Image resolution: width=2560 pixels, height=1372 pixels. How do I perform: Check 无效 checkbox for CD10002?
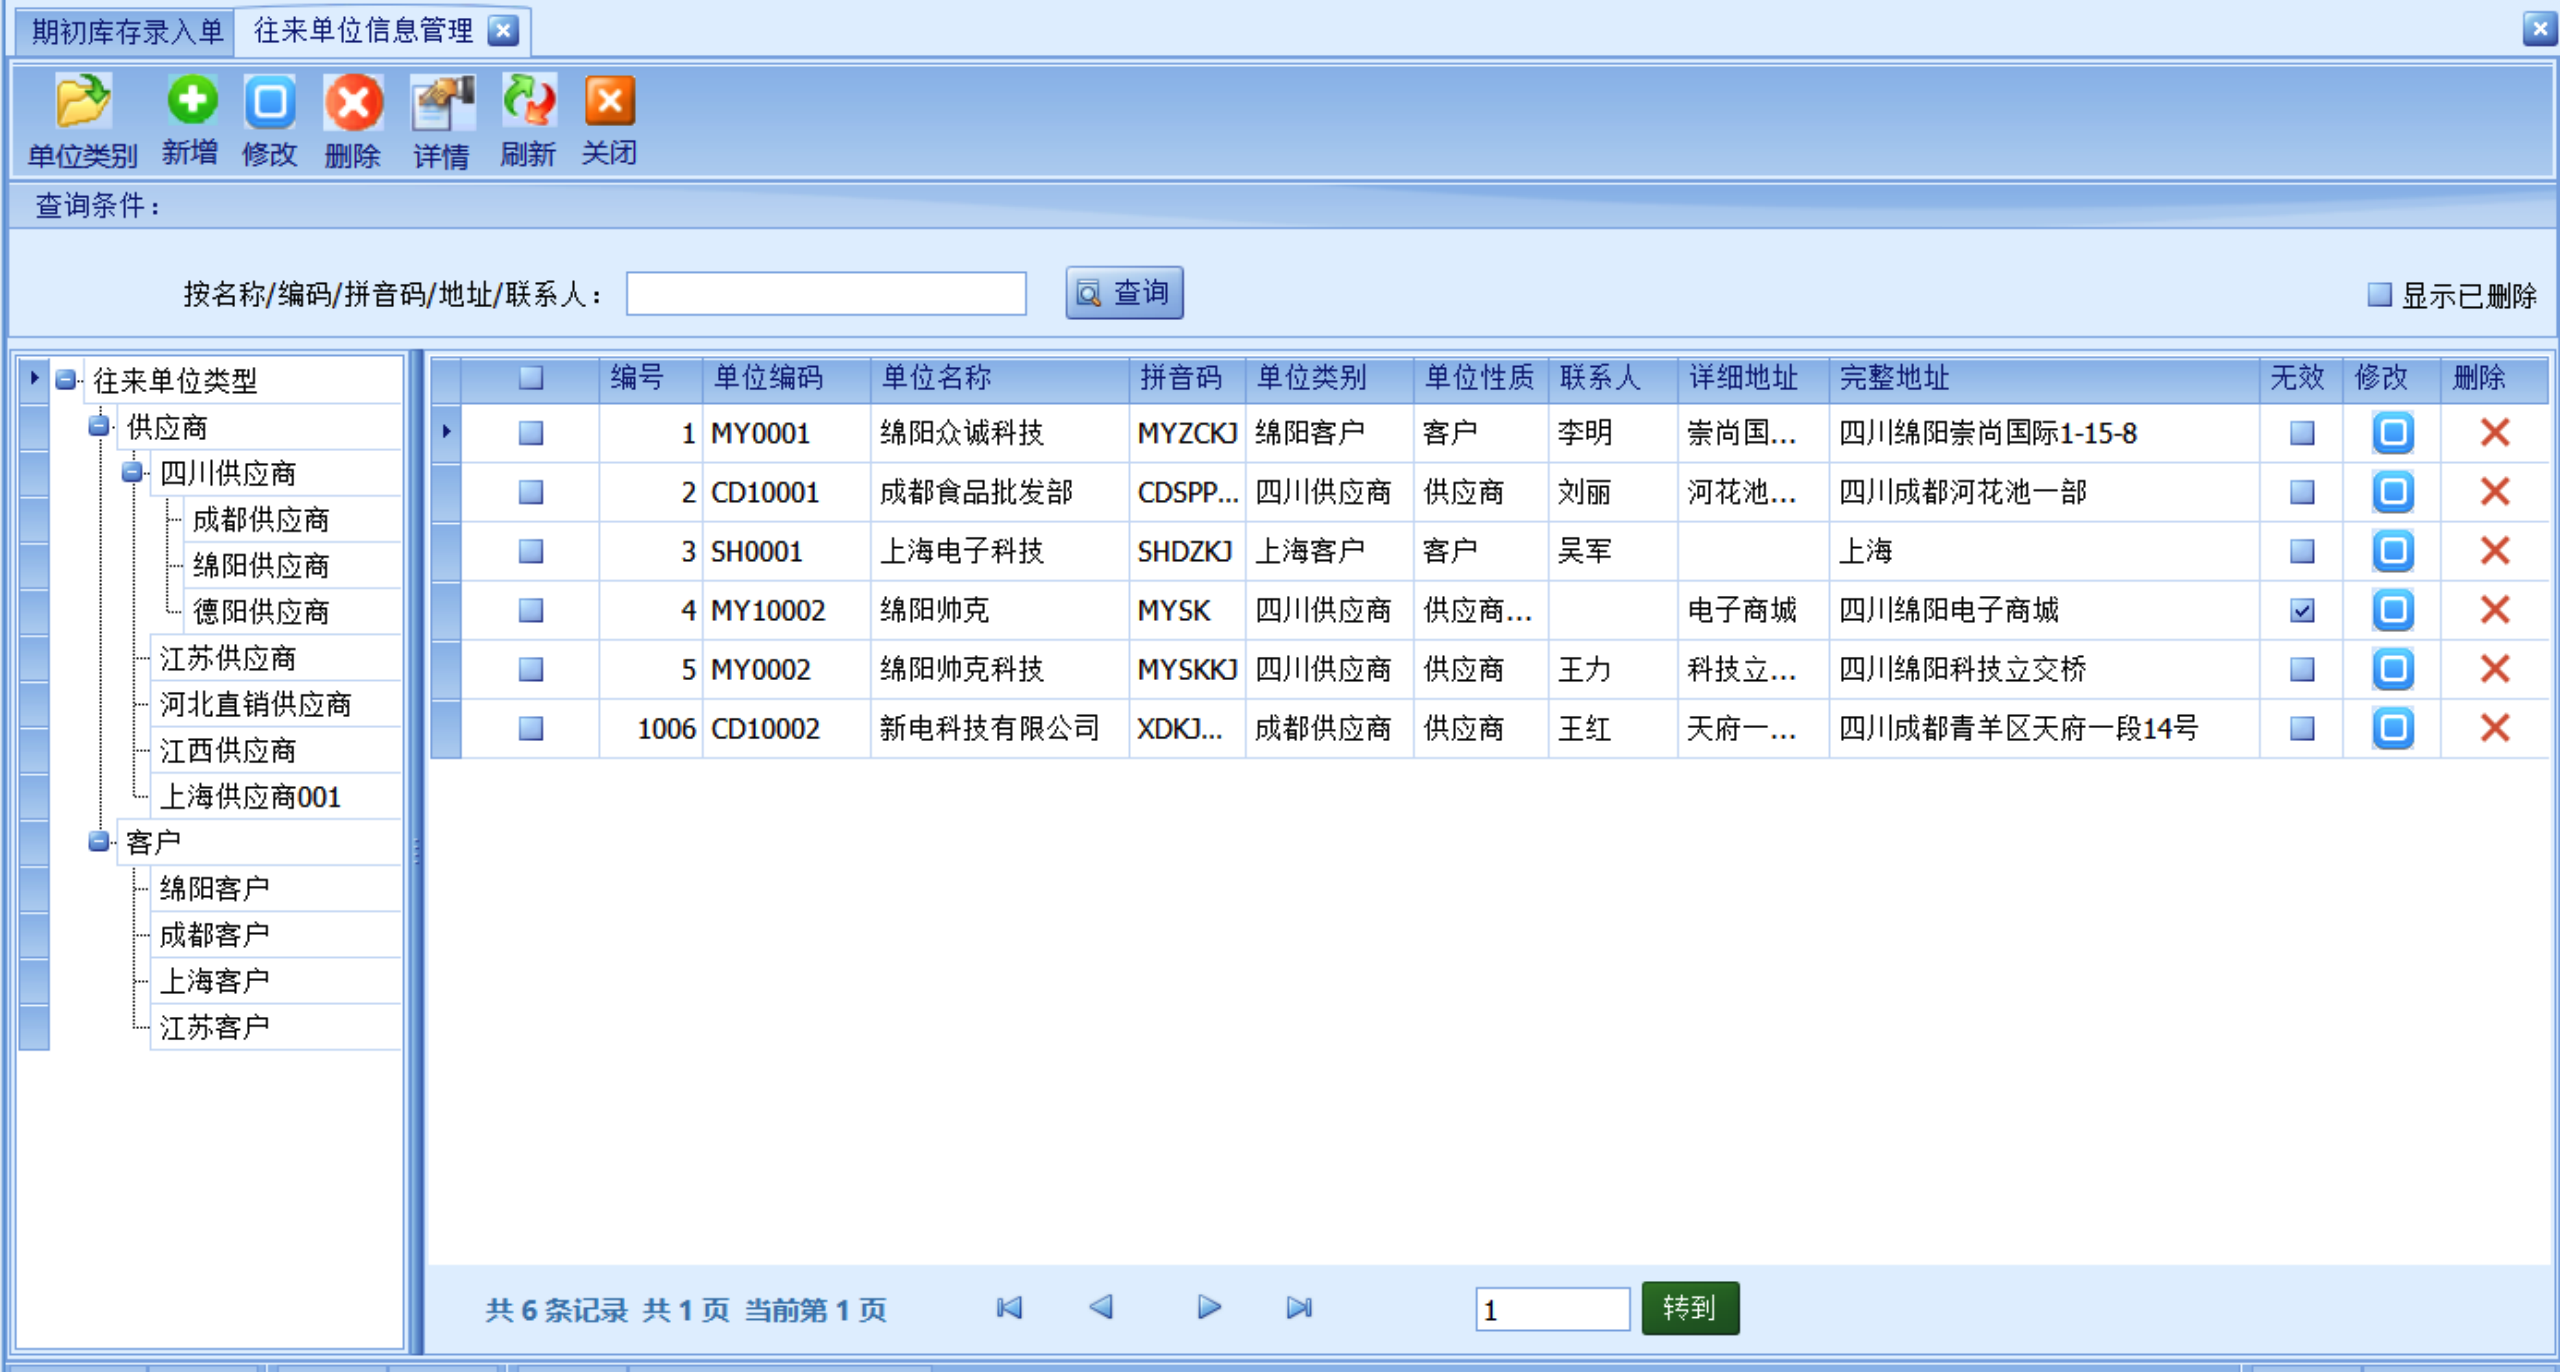(2302, 728)
